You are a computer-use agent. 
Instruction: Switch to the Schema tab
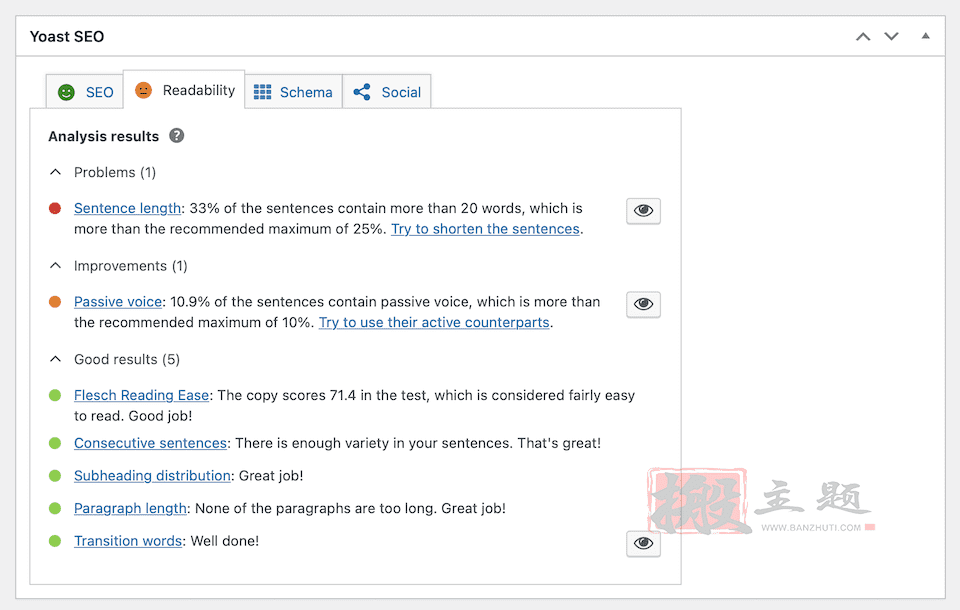coord(293,92)
